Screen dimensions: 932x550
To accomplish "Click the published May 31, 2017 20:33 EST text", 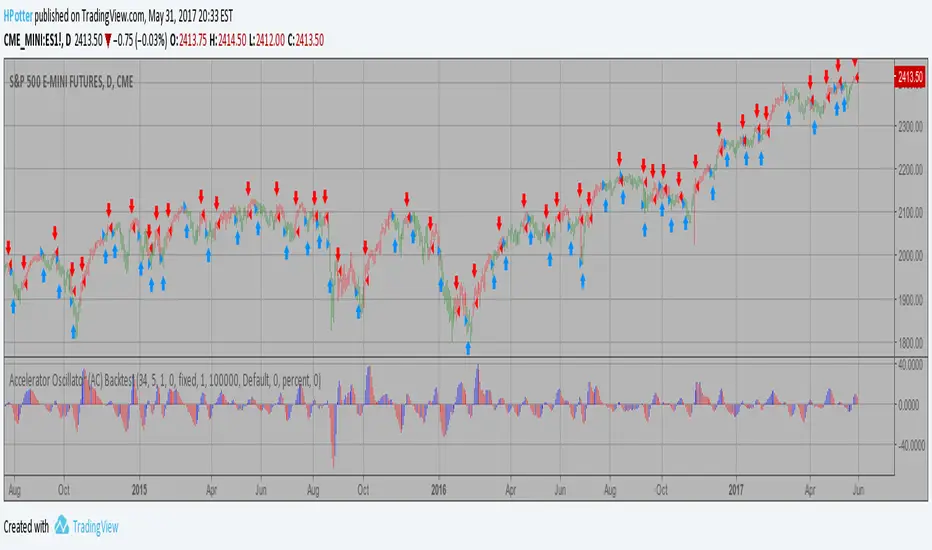I will 134,16.
